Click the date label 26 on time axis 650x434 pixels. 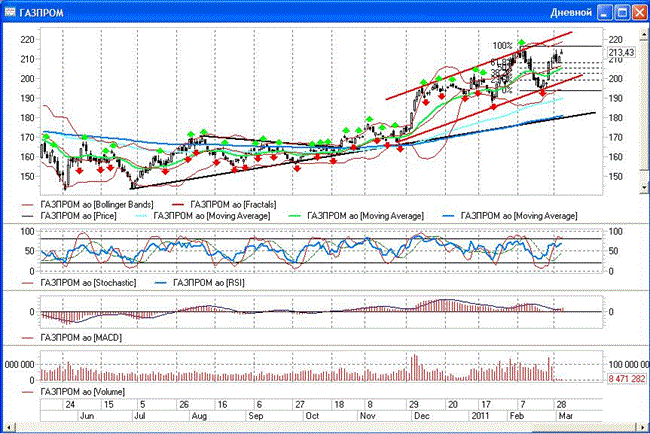tap(184, 404)
